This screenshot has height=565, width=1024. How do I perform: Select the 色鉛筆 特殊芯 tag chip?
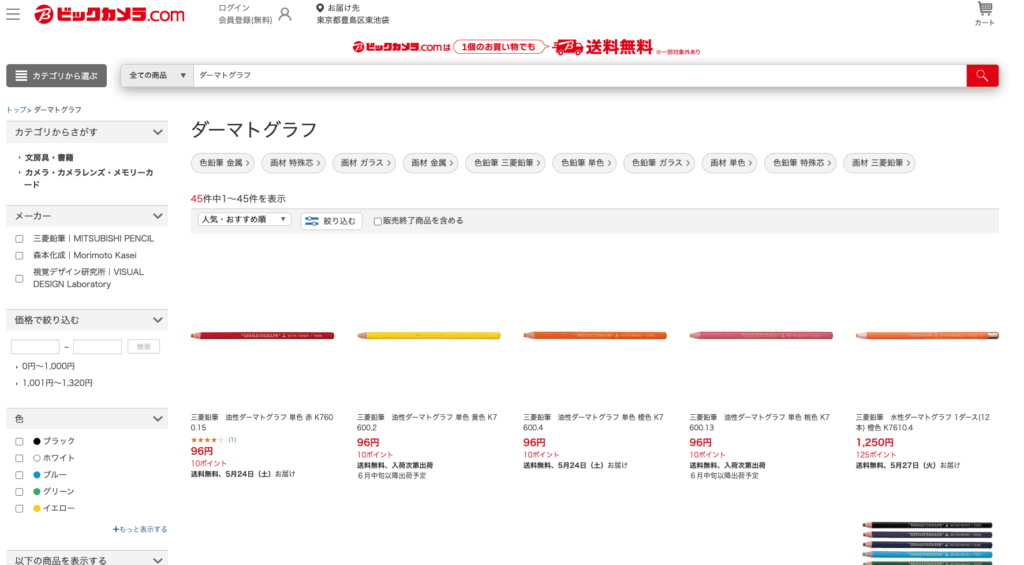click(x=801, y=163)
